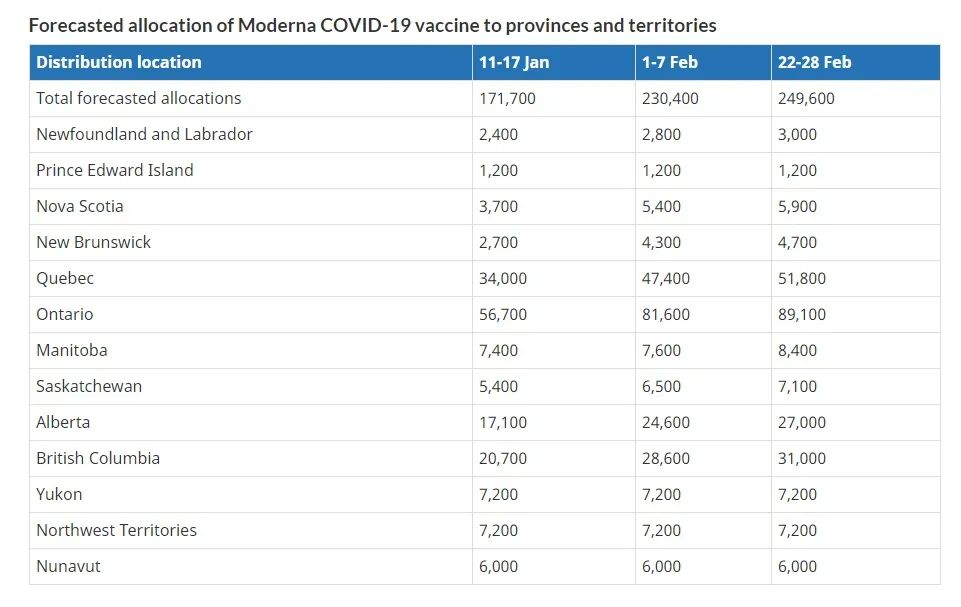Image resolution: width=961 pixels, height=607 pixels.
Task: Click the table title about Moderna vaccine allocation
Action: [x=372, y=25]
